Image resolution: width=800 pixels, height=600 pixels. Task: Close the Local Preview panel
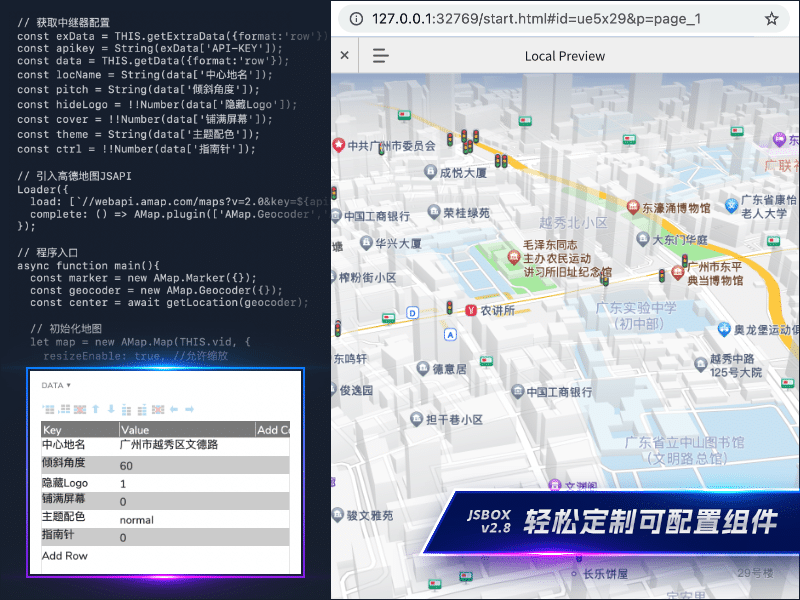pyautogui.click(x=345, y=55)
